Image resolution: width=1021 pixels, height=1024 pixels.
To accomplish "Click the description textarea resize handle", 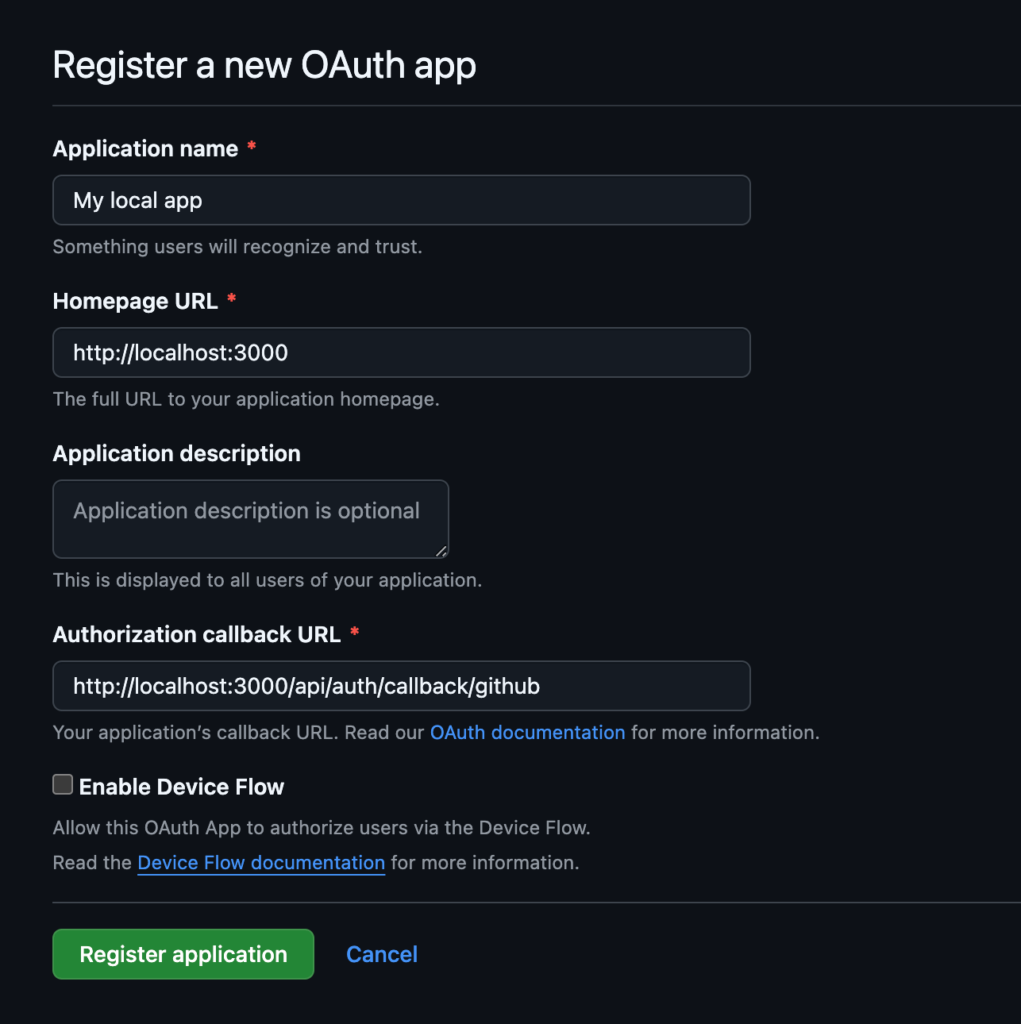I will 441,550.
